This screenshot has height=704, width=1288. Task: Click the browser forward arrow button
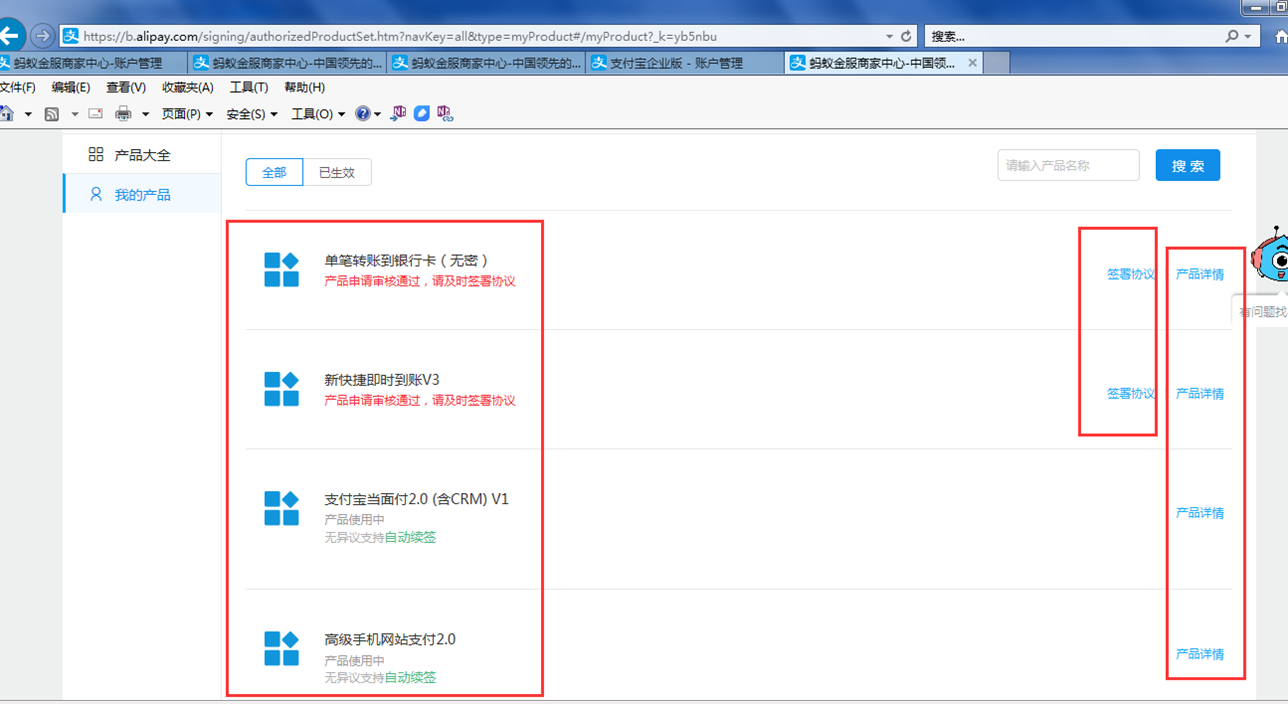pyautogui.click(x=42, y=36)
